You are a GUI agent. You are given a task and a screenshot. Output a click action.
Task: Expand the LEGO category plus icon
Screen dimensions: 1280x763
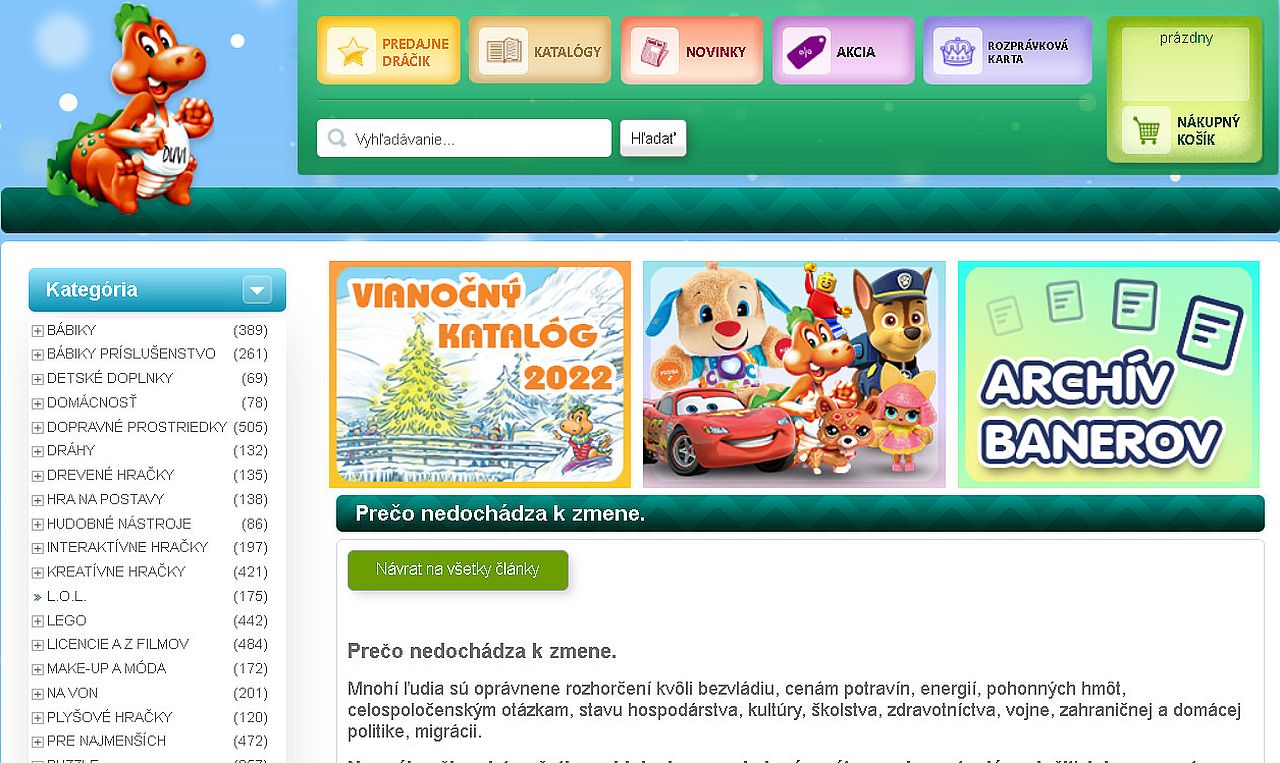click(x=37, y=621)
